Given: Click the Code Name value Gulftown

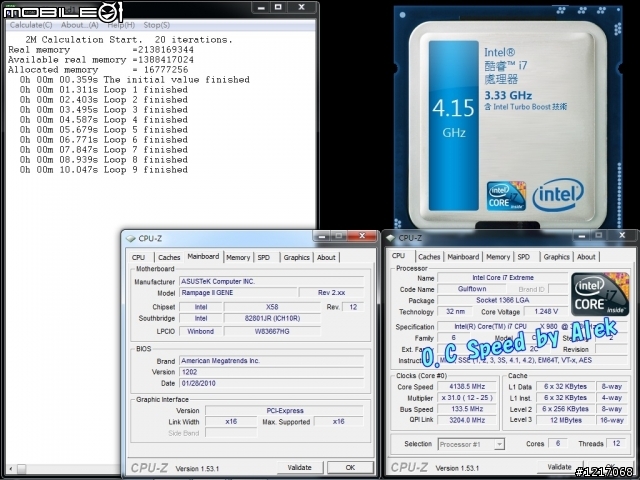Looking at the screenshot, I should (x=472, y=289).
